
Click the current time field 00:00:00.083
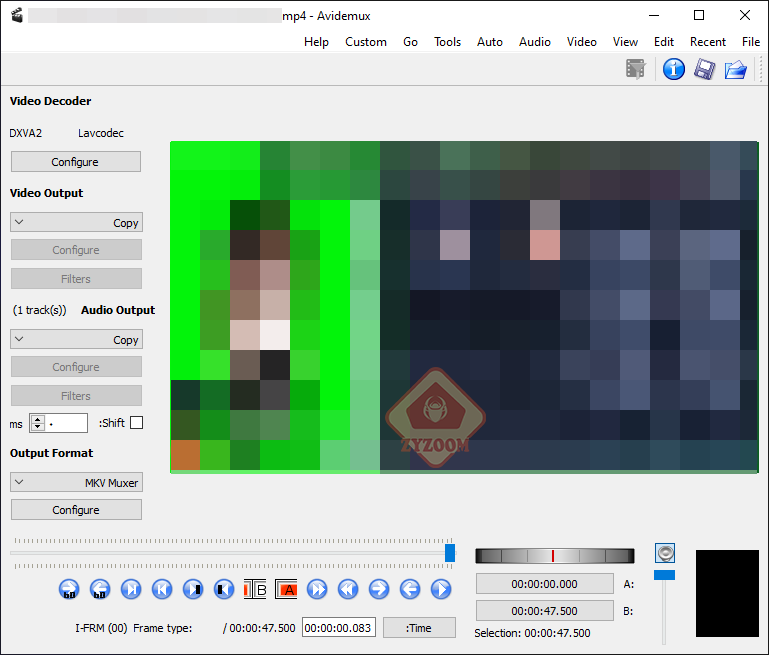(338, 628)
